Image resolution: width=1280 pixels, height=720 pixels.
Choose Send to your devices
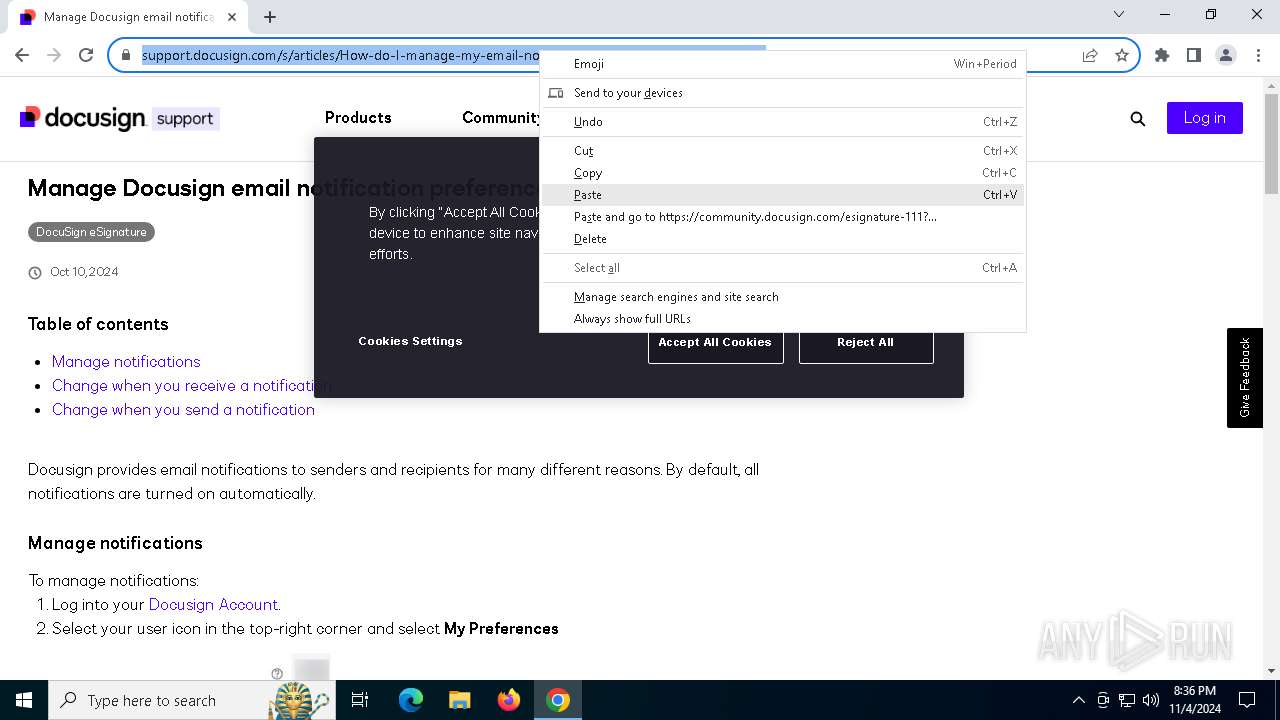coord(783,93)
